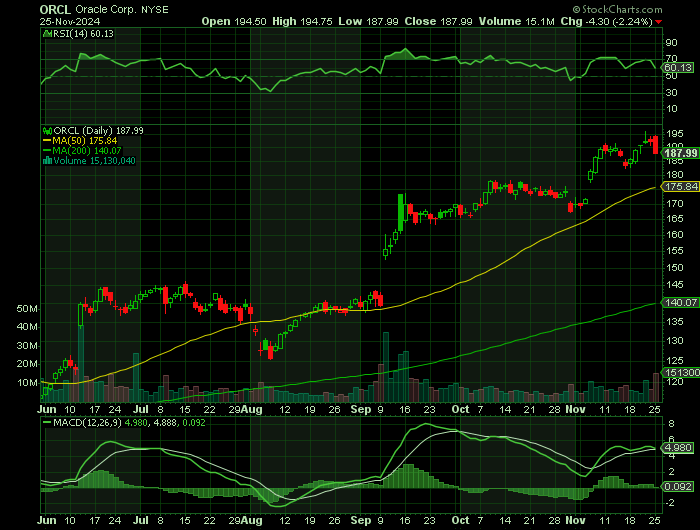This screenshot has height=530, width=700.
Task: Click the MA(200) 140.07 legend text
Action: click(x=87, y=150)
